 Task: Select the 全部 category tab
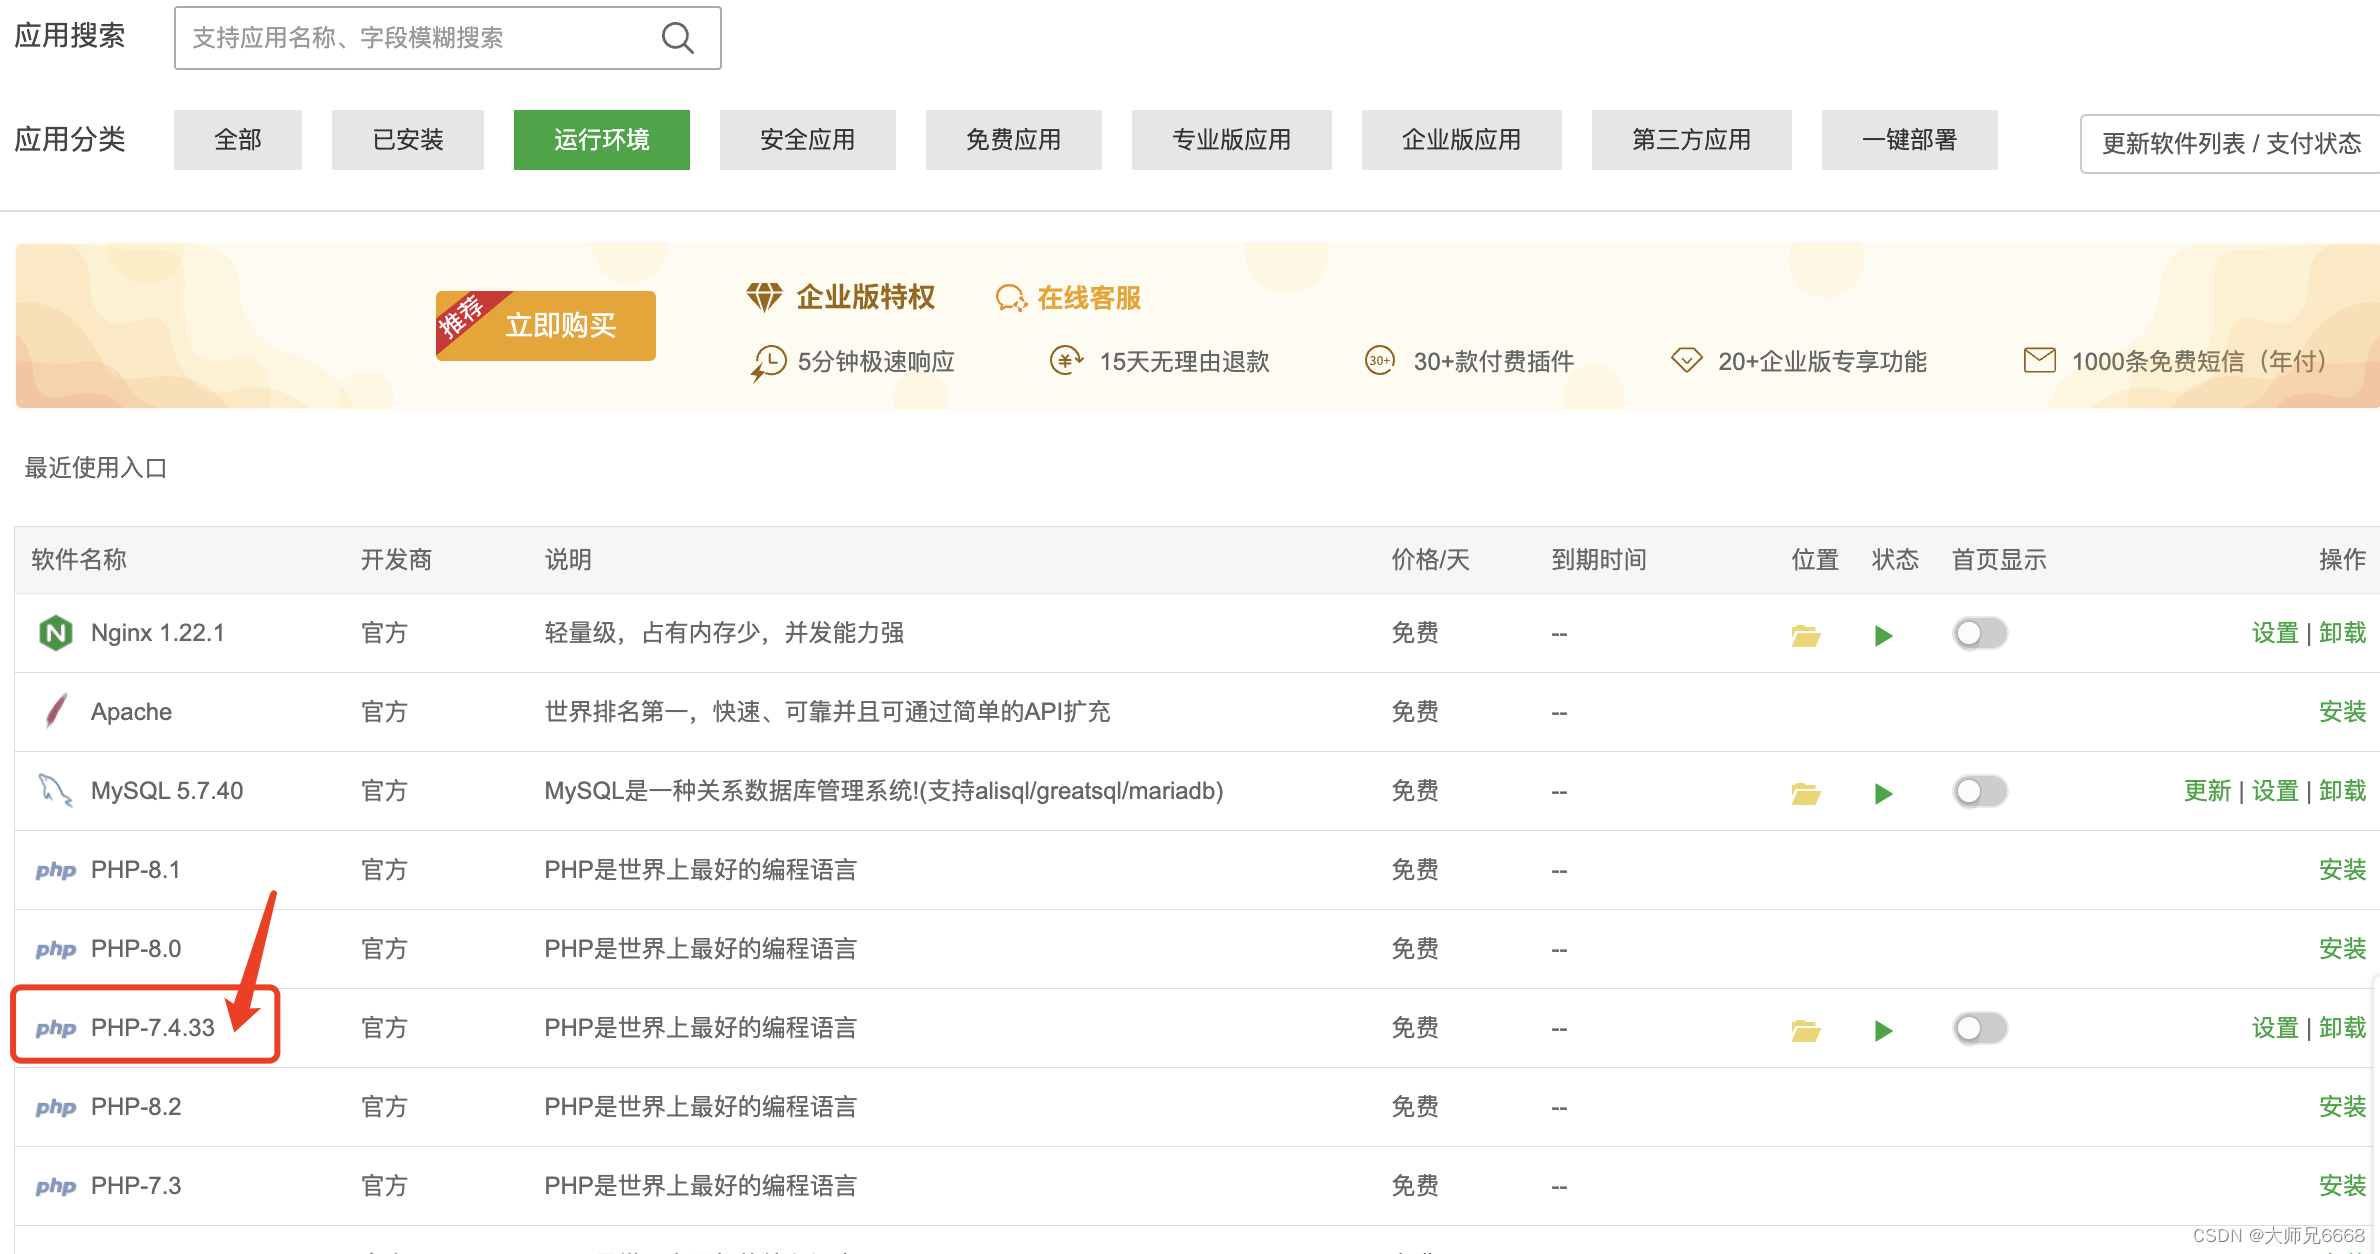[x=238, y=140]
